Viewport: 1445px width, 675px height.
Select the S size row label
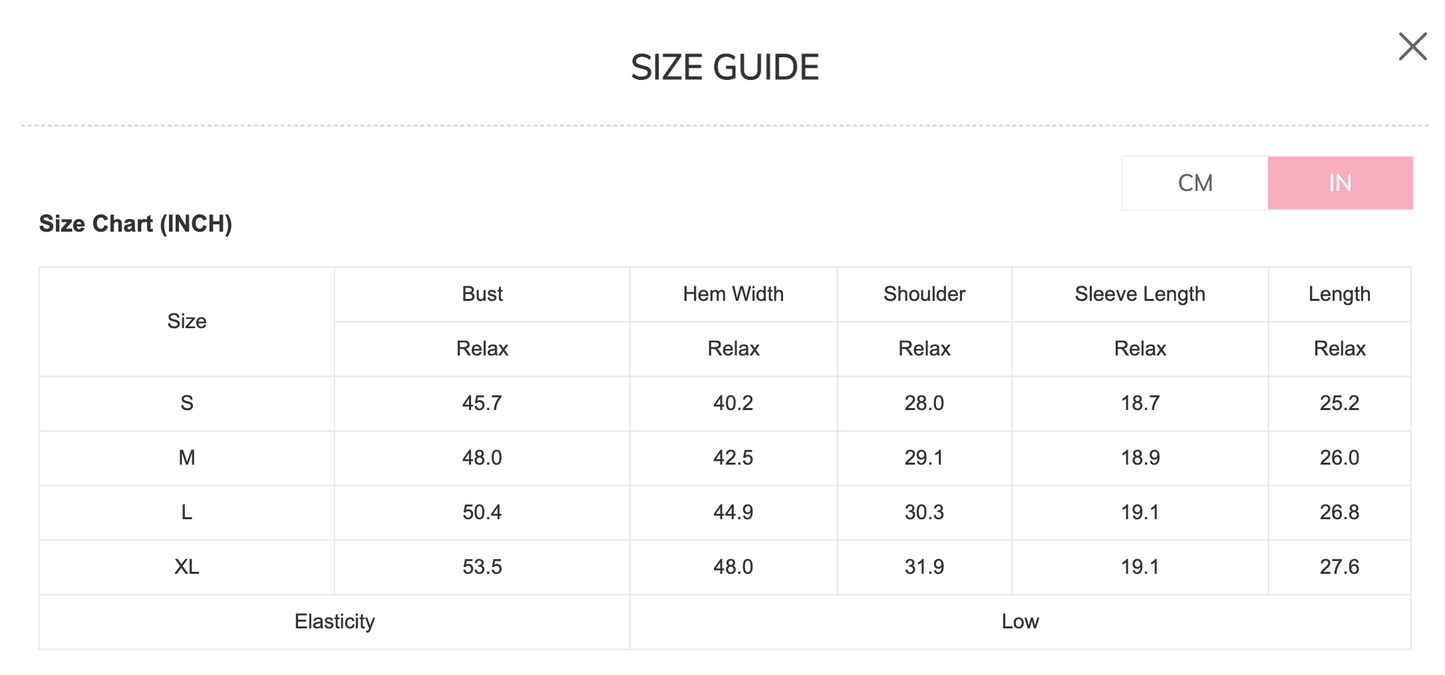coord(187,403)
